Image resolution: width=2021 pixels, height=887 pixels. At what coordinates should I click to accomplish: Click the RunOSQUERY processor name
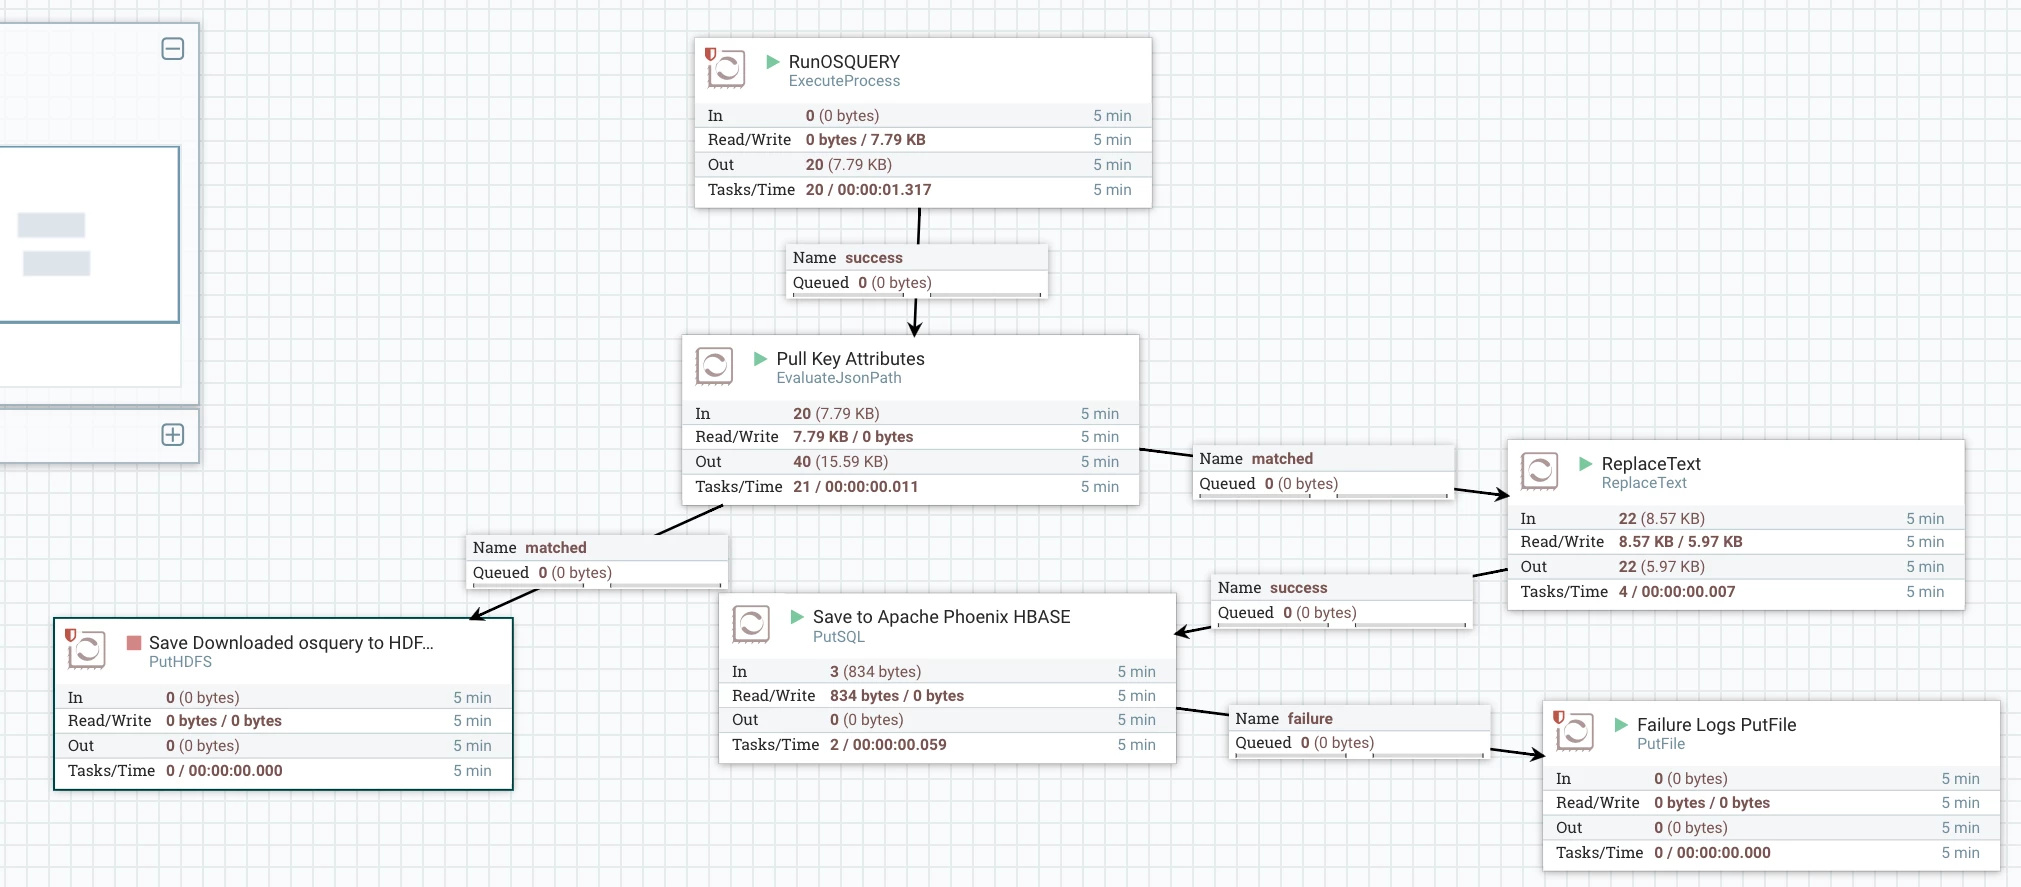tap(844, 62)
